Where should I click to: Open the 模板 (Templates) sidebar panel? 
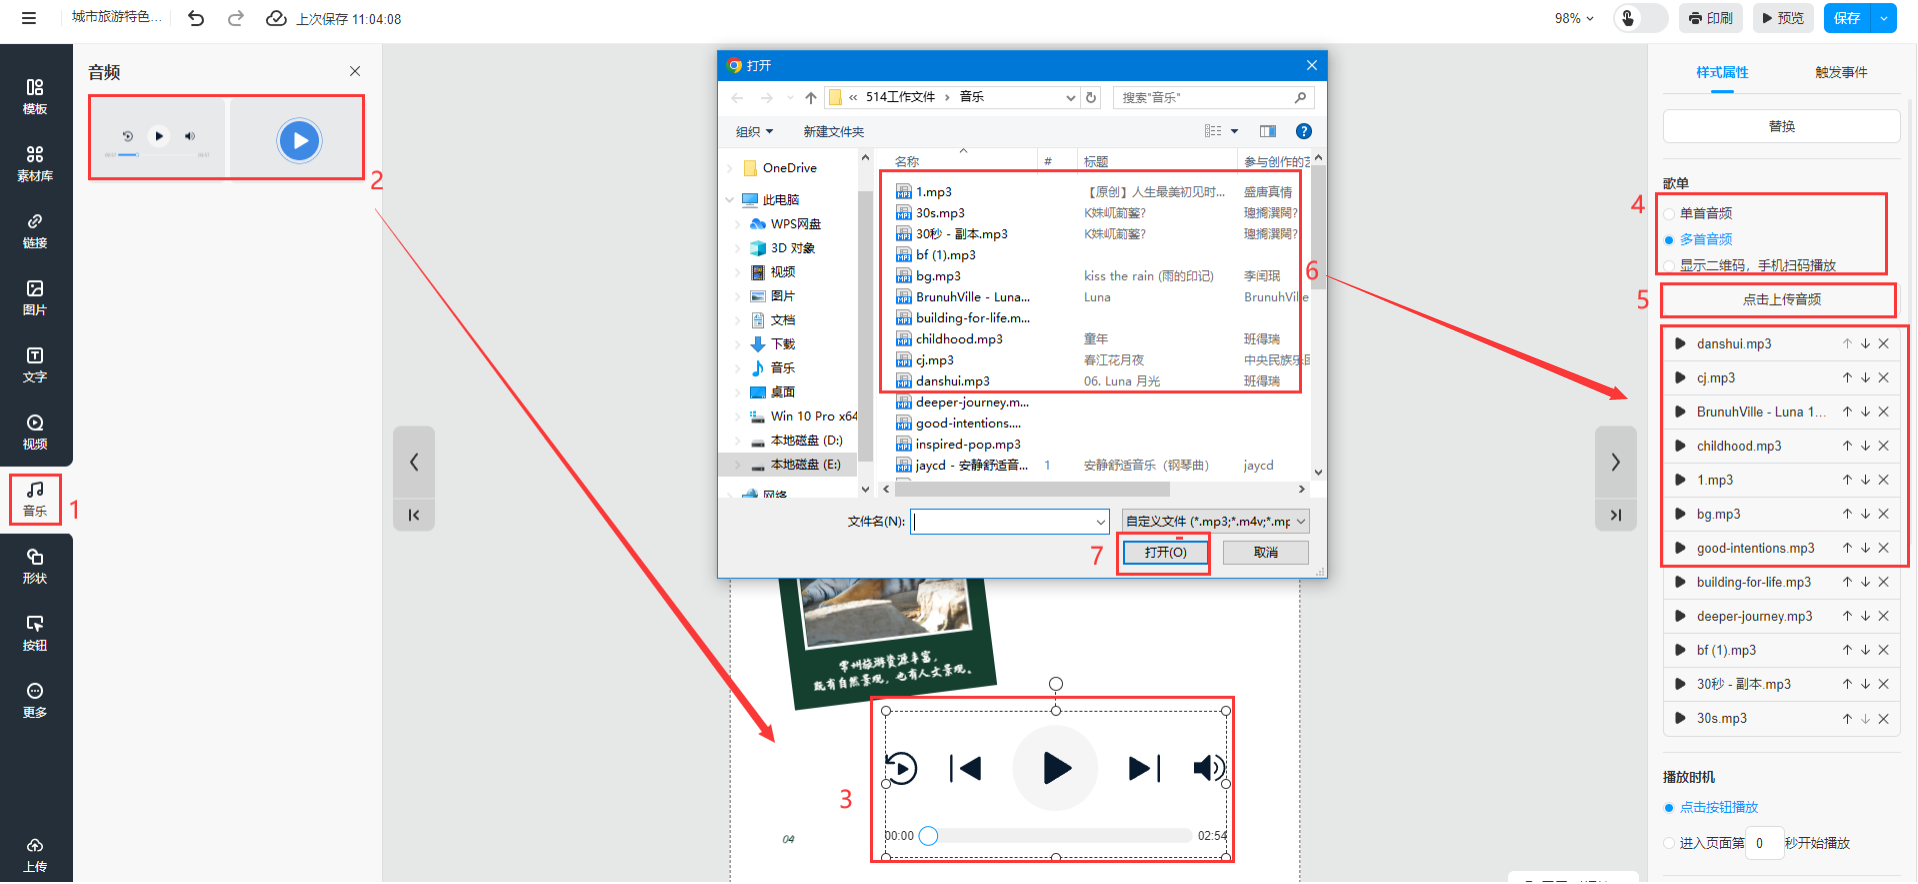[35, 96]
